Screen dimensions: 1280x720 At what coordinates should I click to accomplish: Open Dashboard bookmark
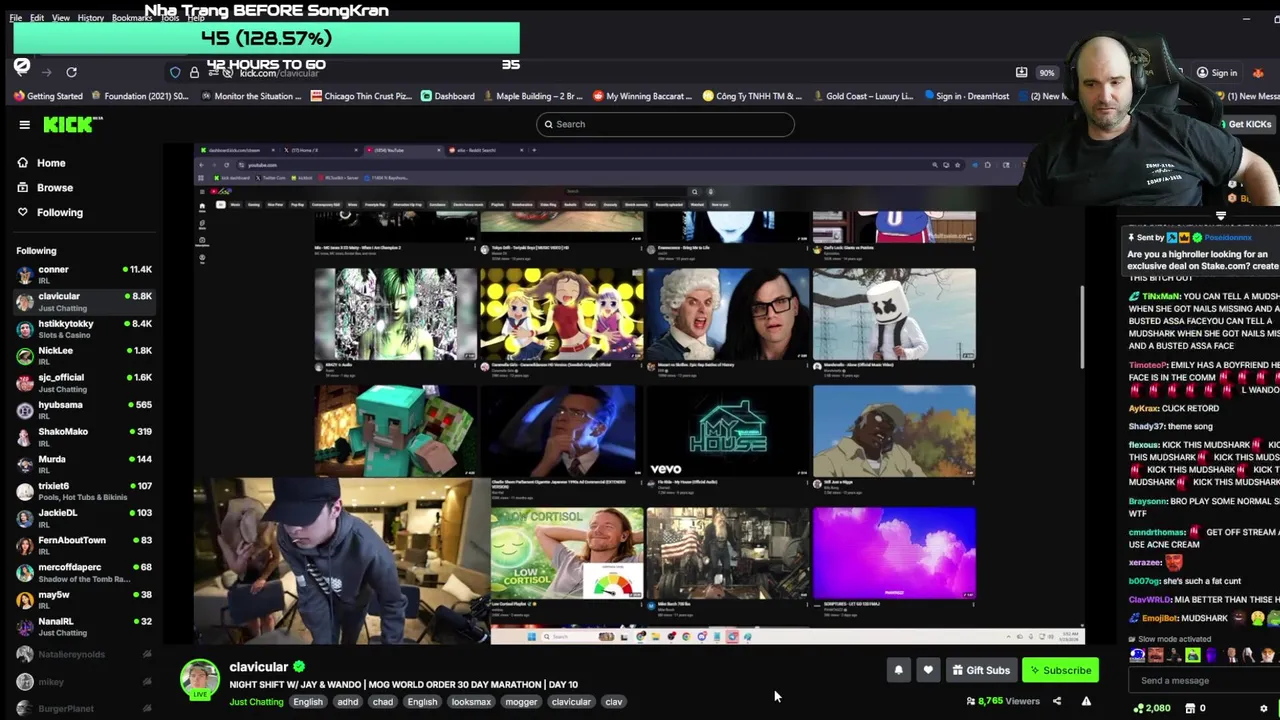pos(447,96)
